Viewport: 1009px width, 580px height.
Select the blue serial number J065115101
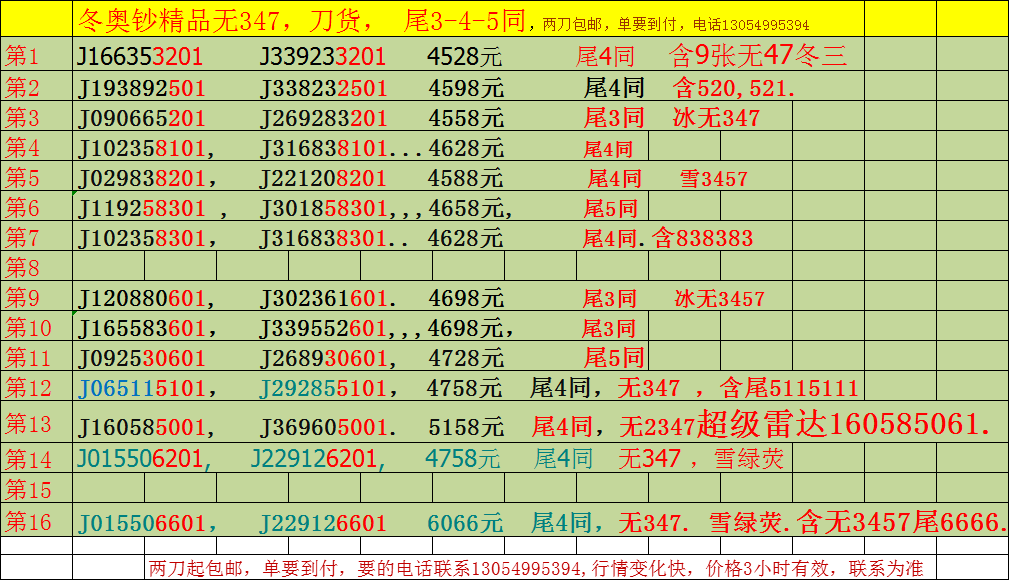(x=141, y=389)
